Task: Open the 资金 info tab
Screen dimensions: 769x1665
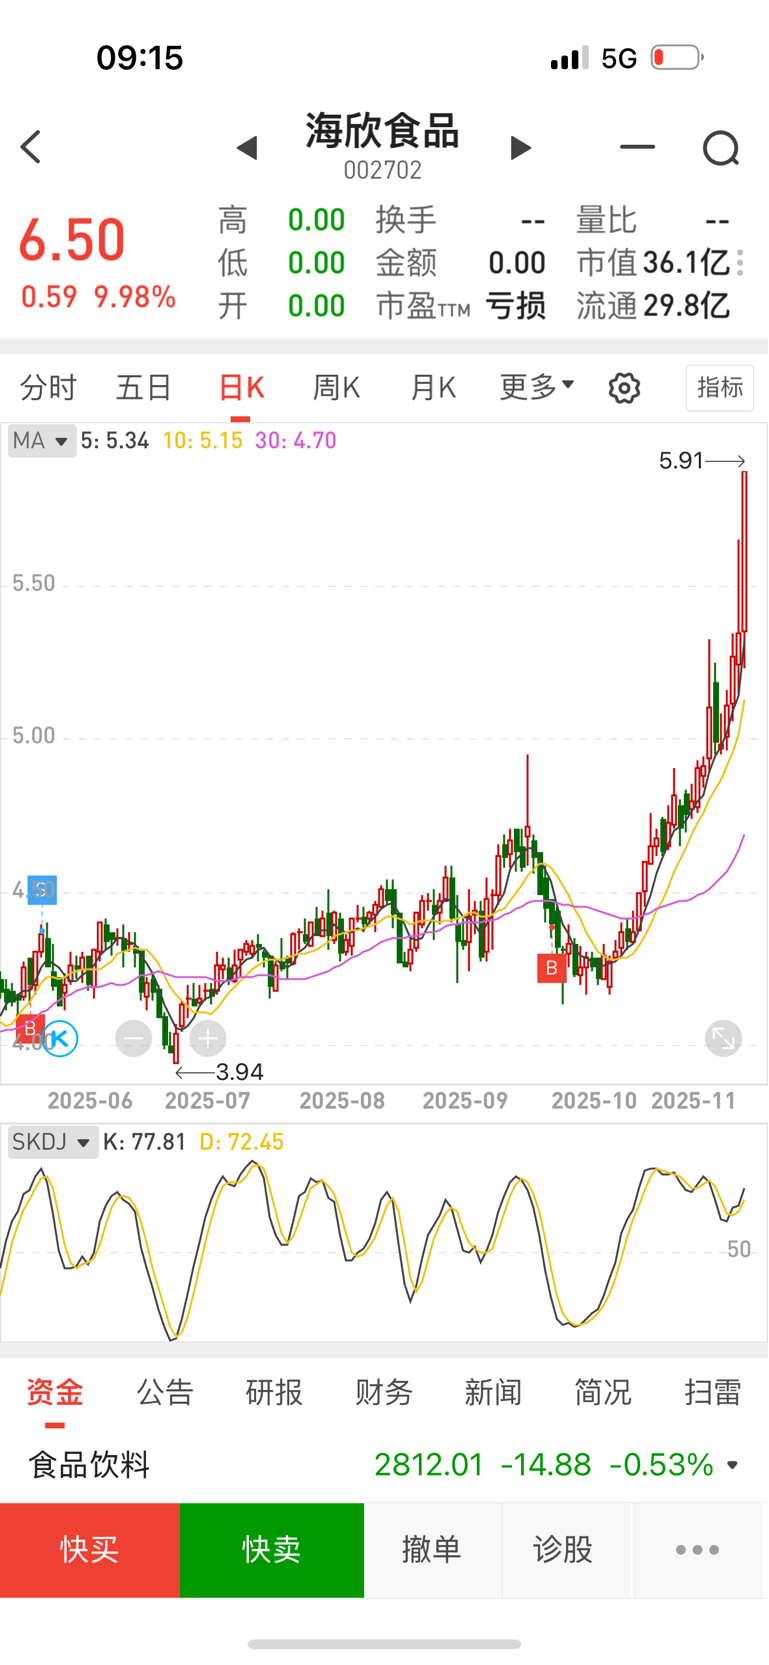Action: point(55,1392)
